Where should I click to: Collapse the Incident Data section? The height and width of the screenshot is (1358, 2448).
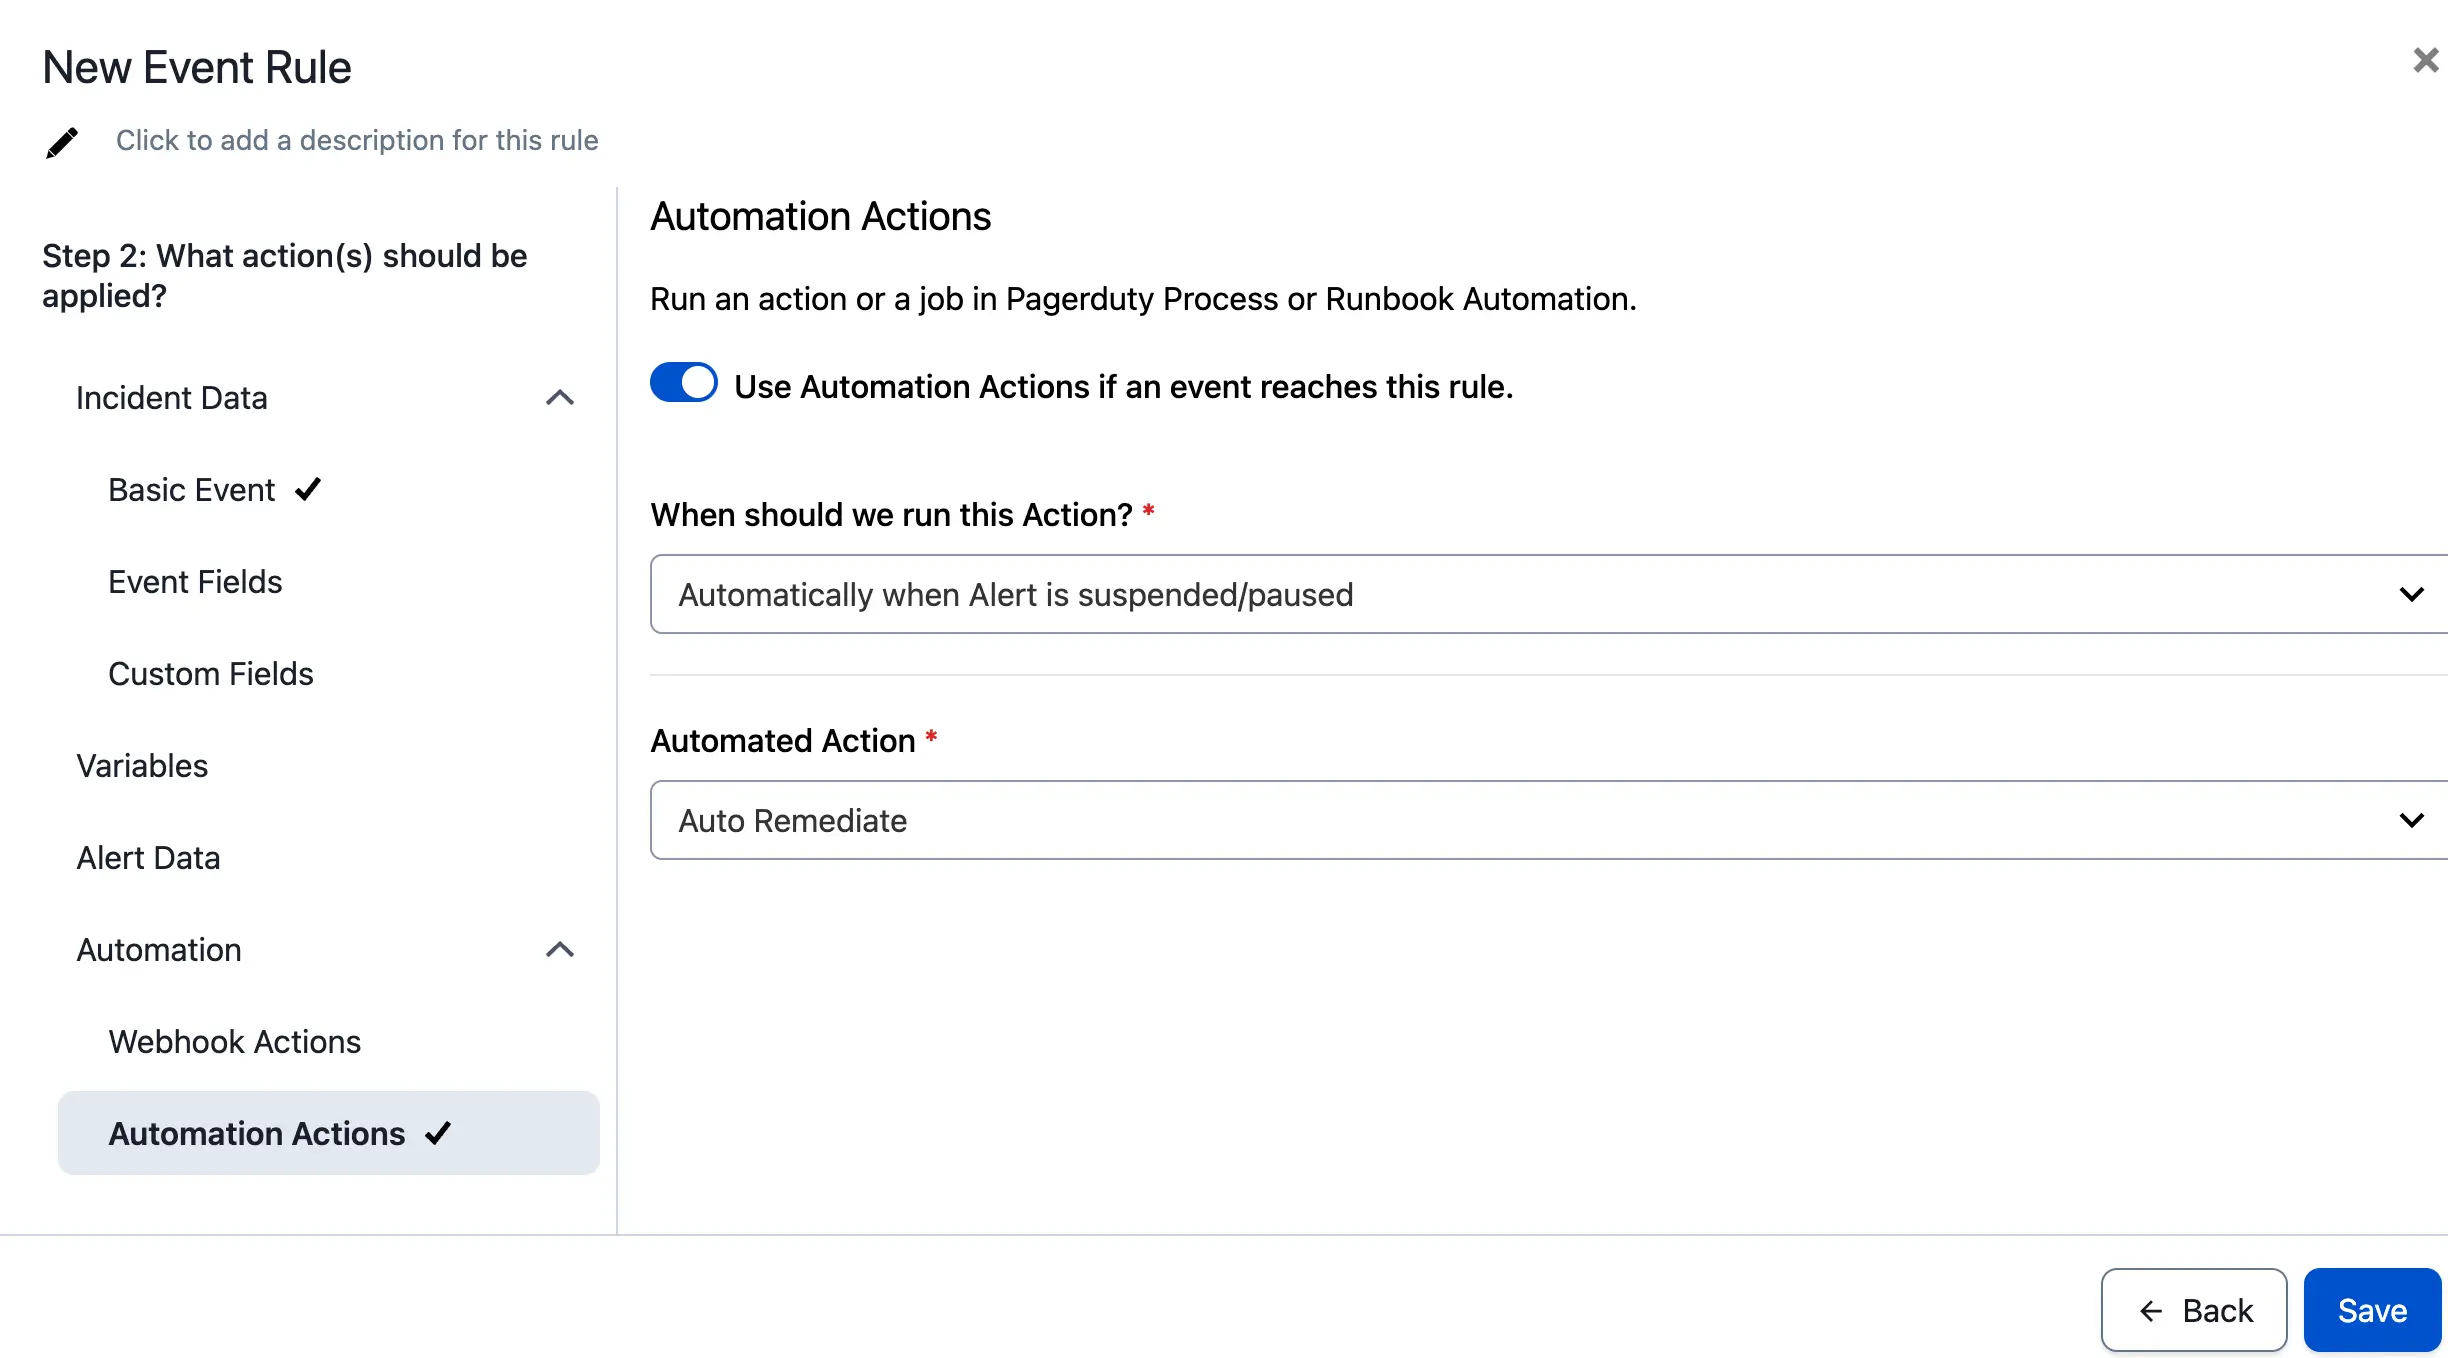coord(560,398)
